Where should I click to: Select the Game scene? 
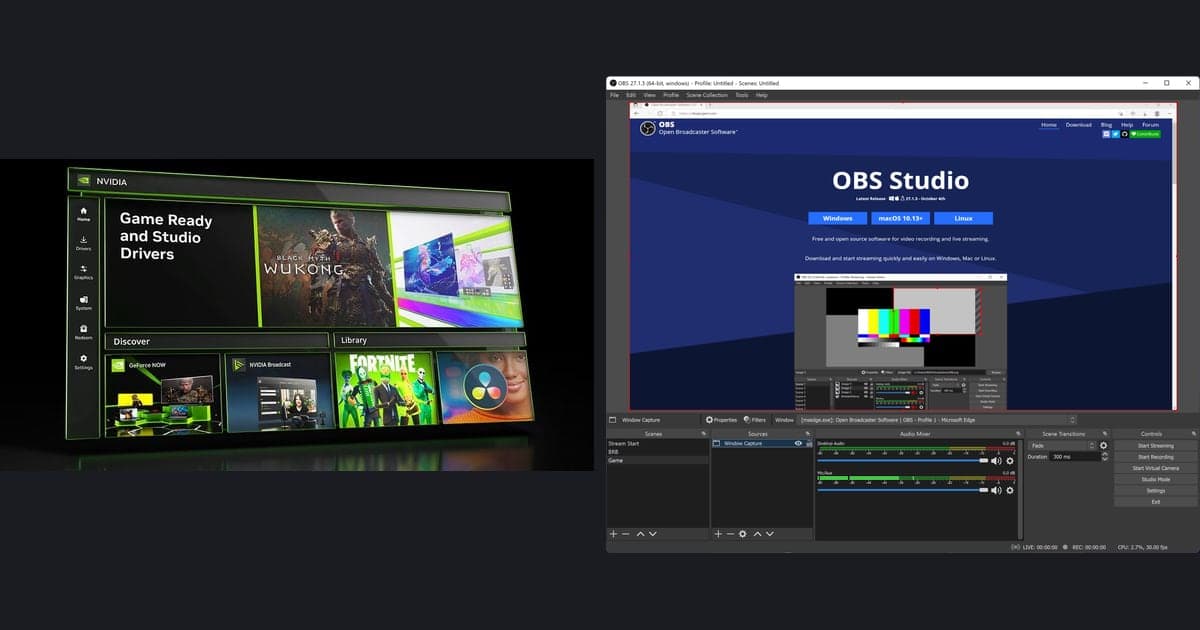click(x=657, y=461)
